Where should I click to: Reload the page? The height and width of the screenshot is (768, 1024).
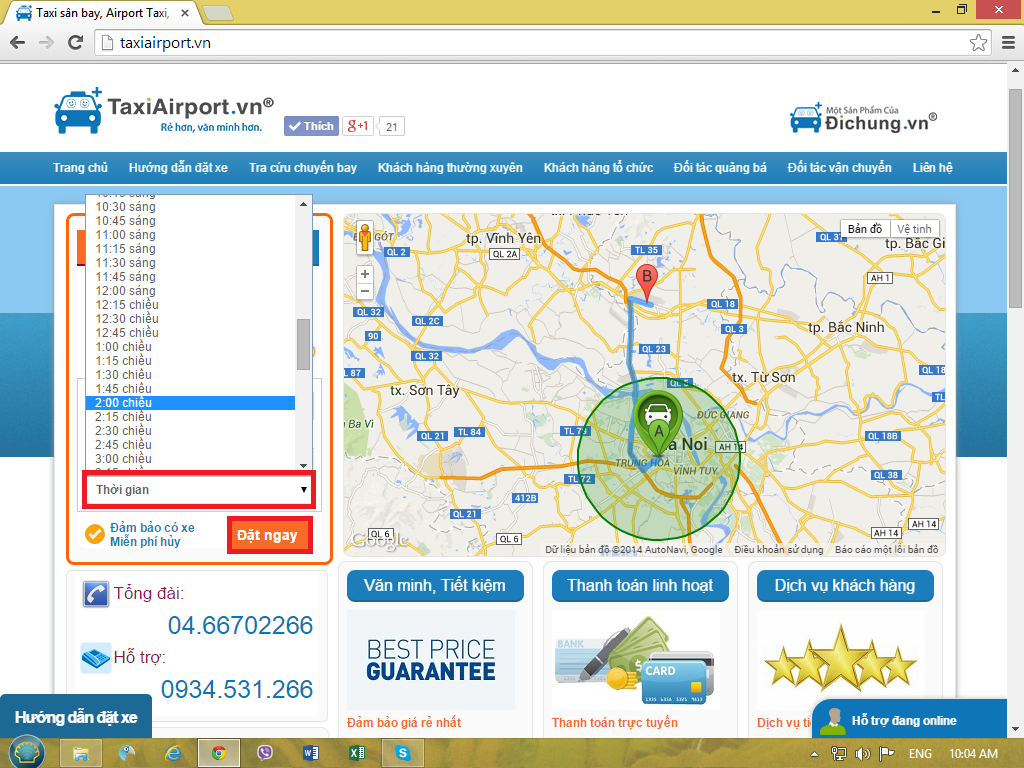[75, 43]
